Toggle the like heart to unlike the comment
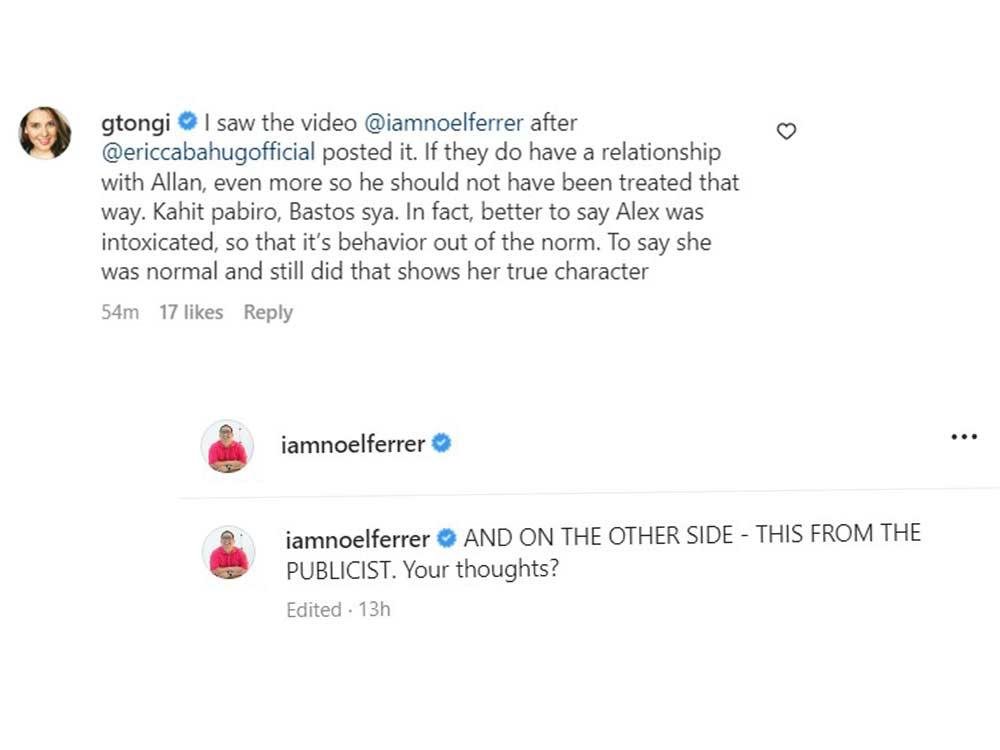This screenshot has width=1000, height=750. pos(786,131)
